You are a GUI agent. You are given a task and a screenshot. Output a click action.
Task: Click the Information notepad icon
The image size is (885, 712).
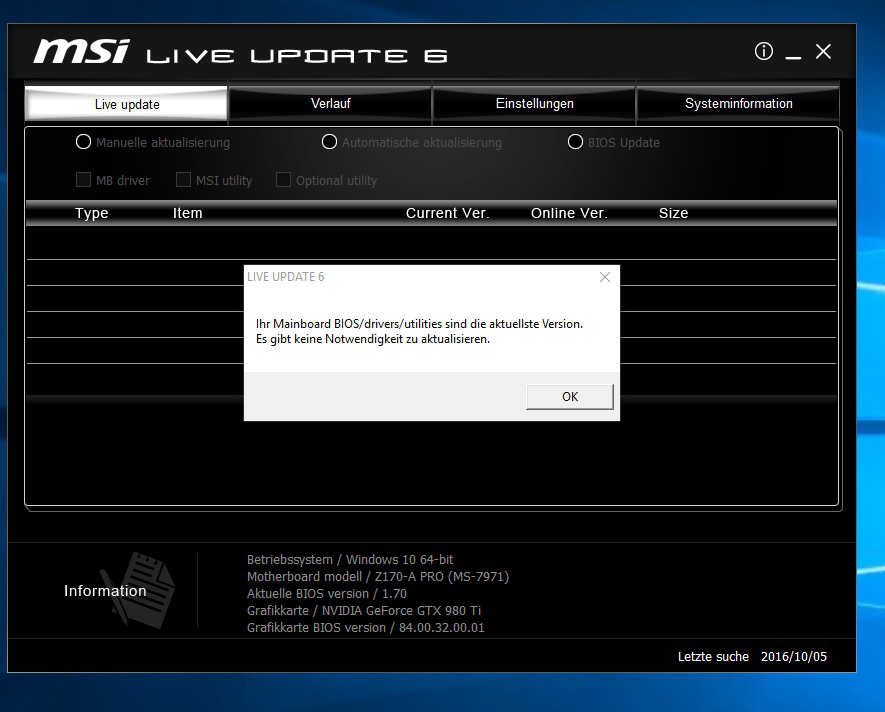[140, 589]
